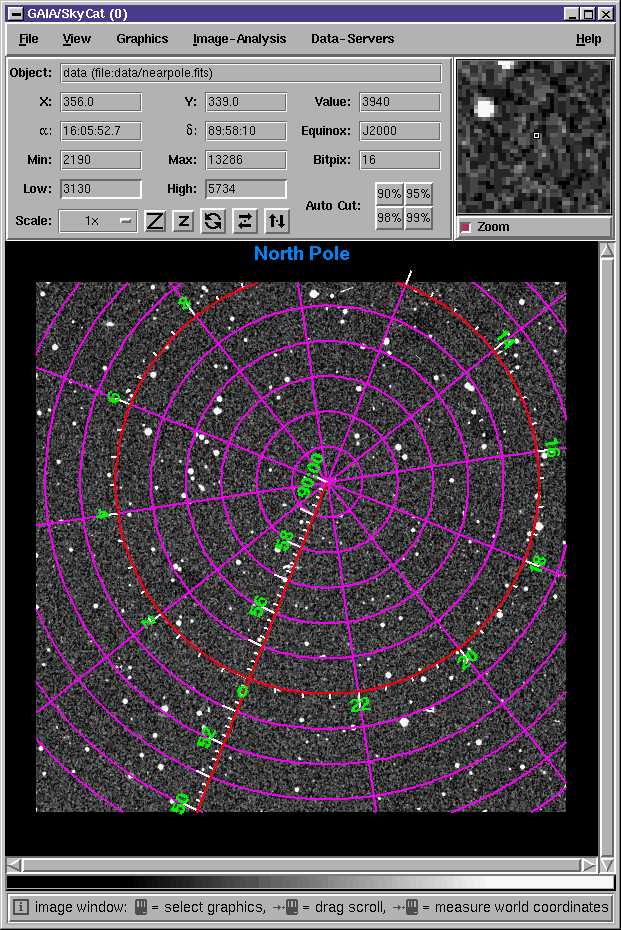
Task: Click the vertical scrollbar up arrow
Action: click(607, 251)
